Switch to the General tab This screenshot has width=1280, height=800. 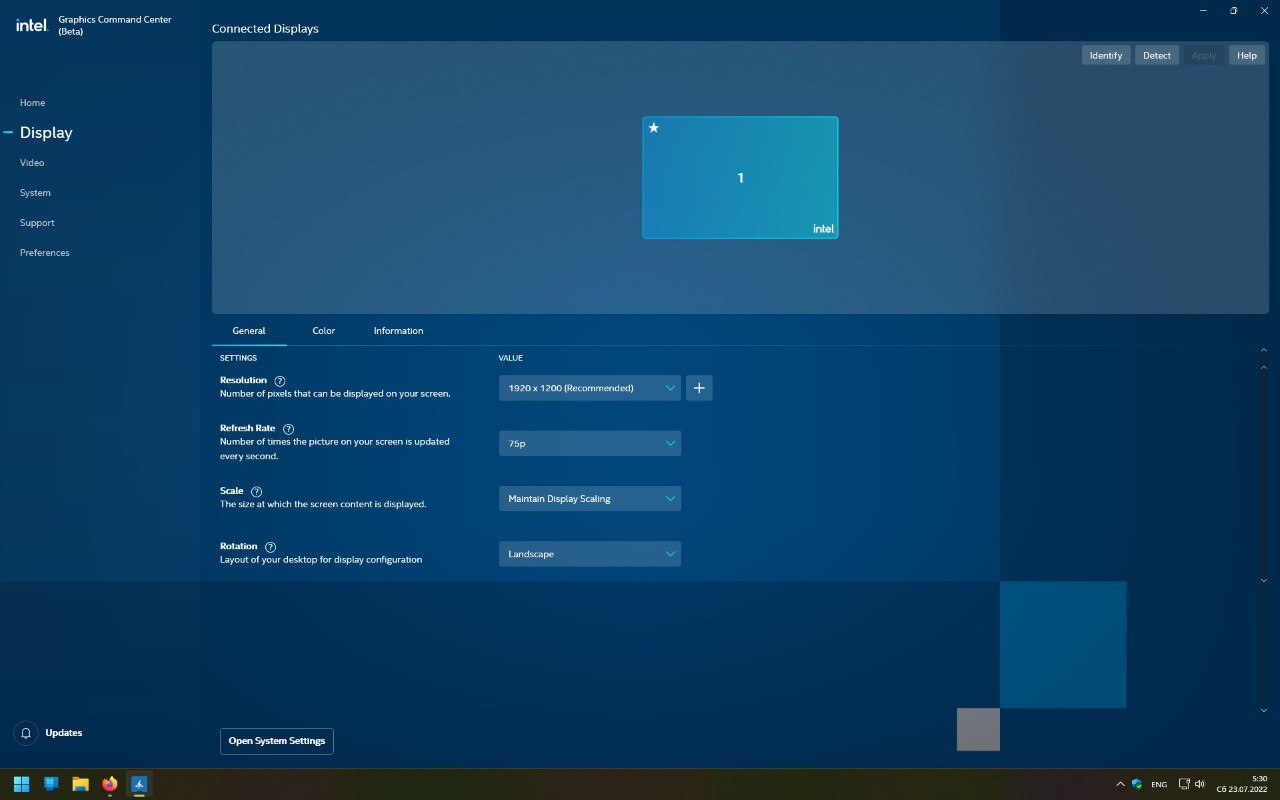249,331
